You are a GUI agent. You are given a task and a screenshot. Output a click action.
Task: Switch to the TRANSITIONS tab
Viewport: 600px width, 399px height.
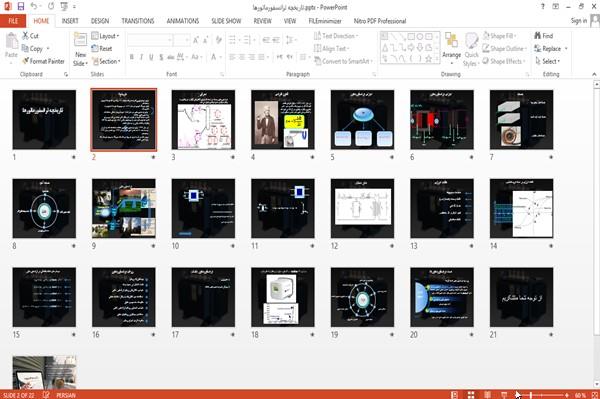pos(138,21)
